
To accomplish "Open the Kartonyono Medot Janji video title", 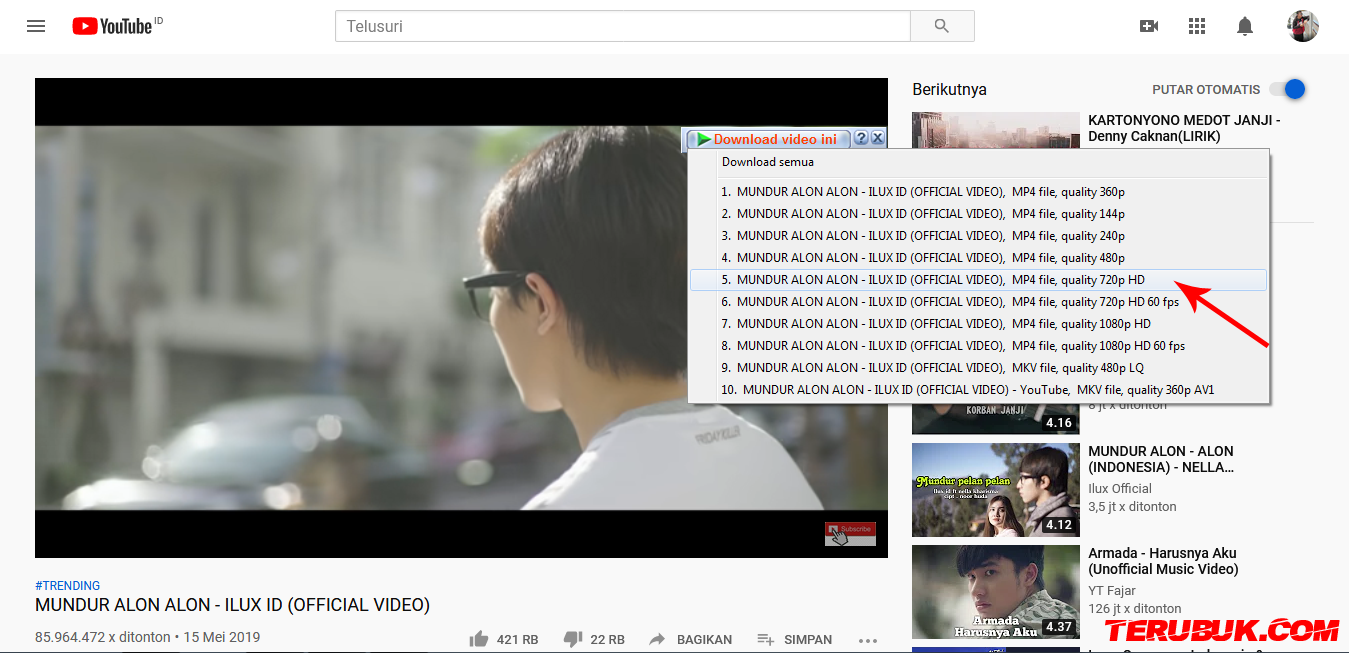I will 1184,128.
